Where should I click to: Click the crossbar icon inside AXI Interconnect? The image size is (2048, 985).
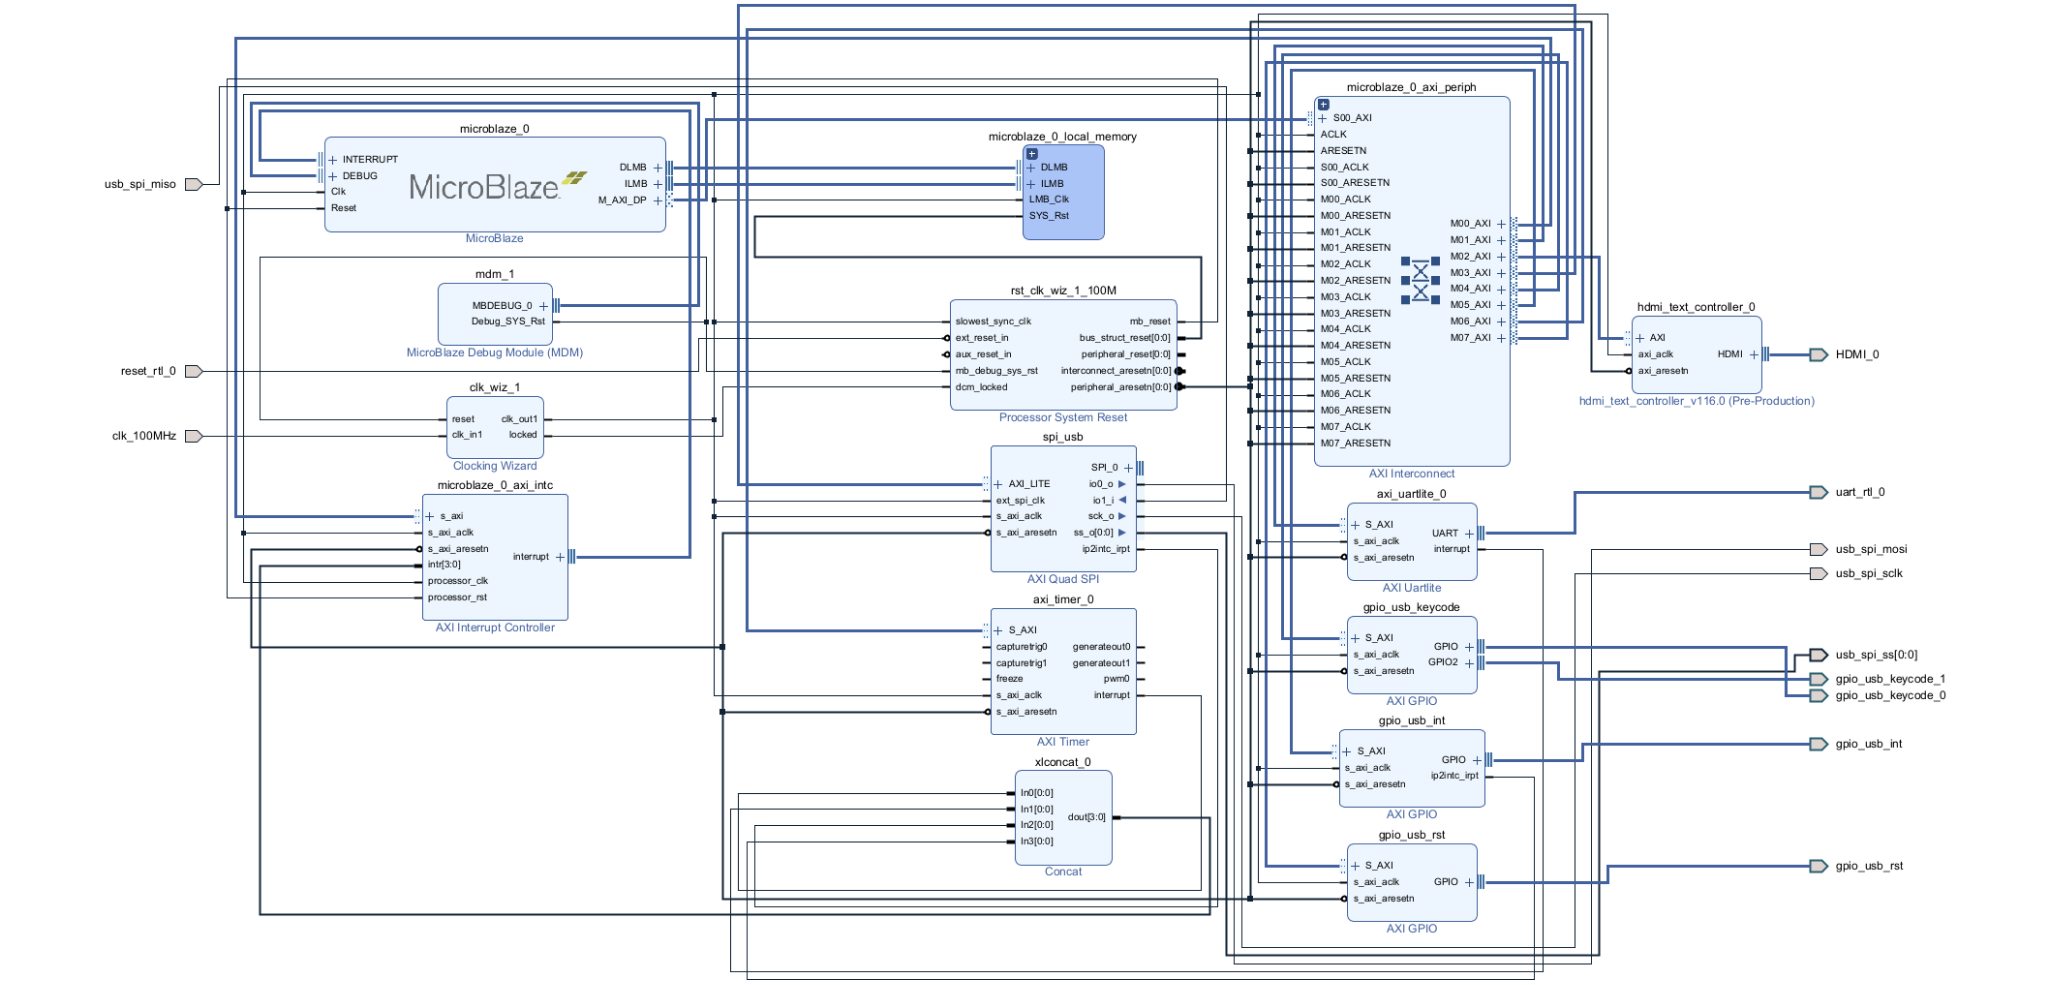[1420, 280]
